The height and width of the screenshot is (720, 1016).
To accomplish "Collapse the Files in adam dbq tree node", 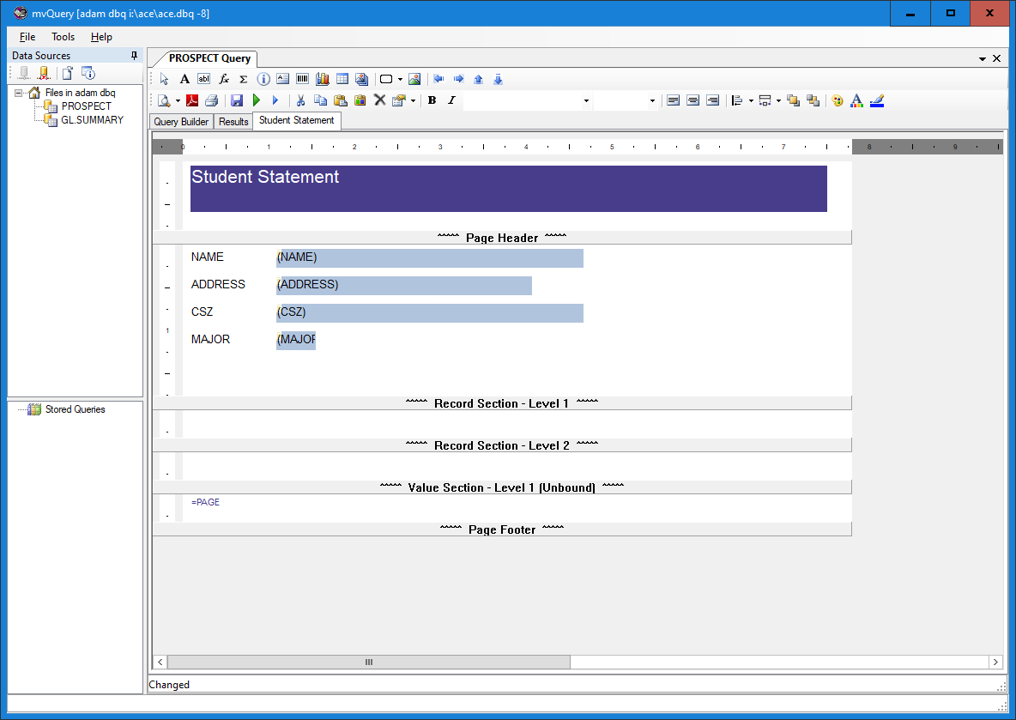I will (18, 93).
